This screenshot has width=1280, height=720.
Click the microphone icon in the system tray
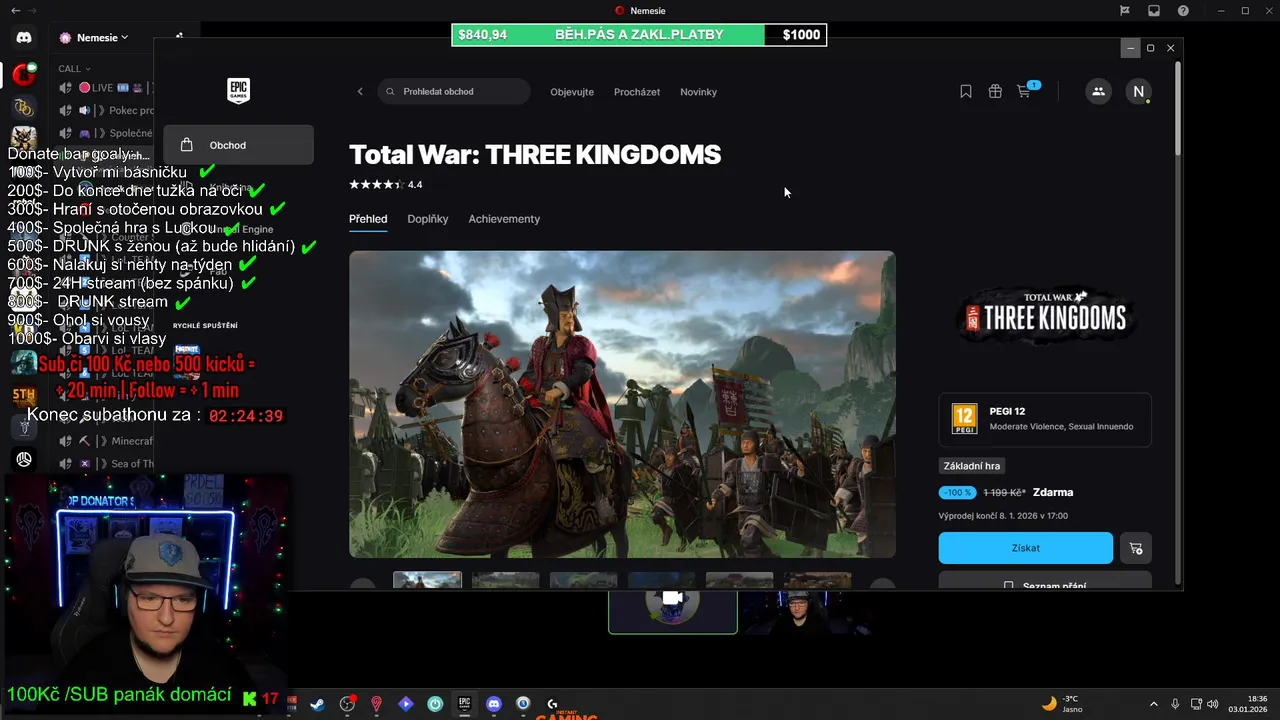tap(1175, 704)
